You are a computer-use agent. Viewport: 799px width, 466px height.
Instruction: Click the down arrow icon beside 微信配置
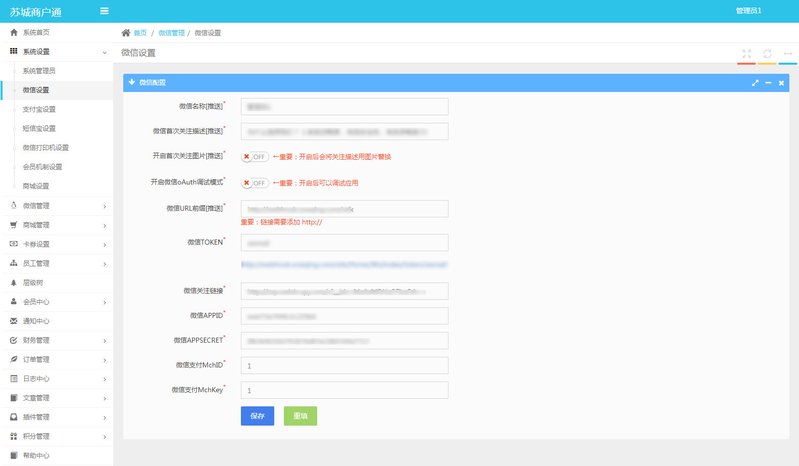tap(131, 82)
